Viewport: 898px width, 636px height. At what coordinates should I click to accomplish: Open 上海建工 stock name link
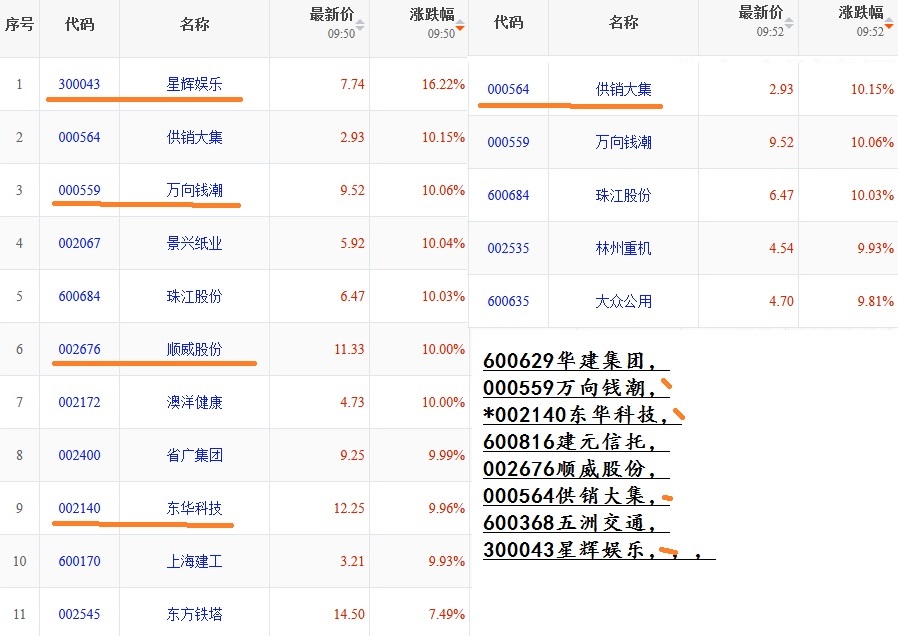tap(194, 562)
